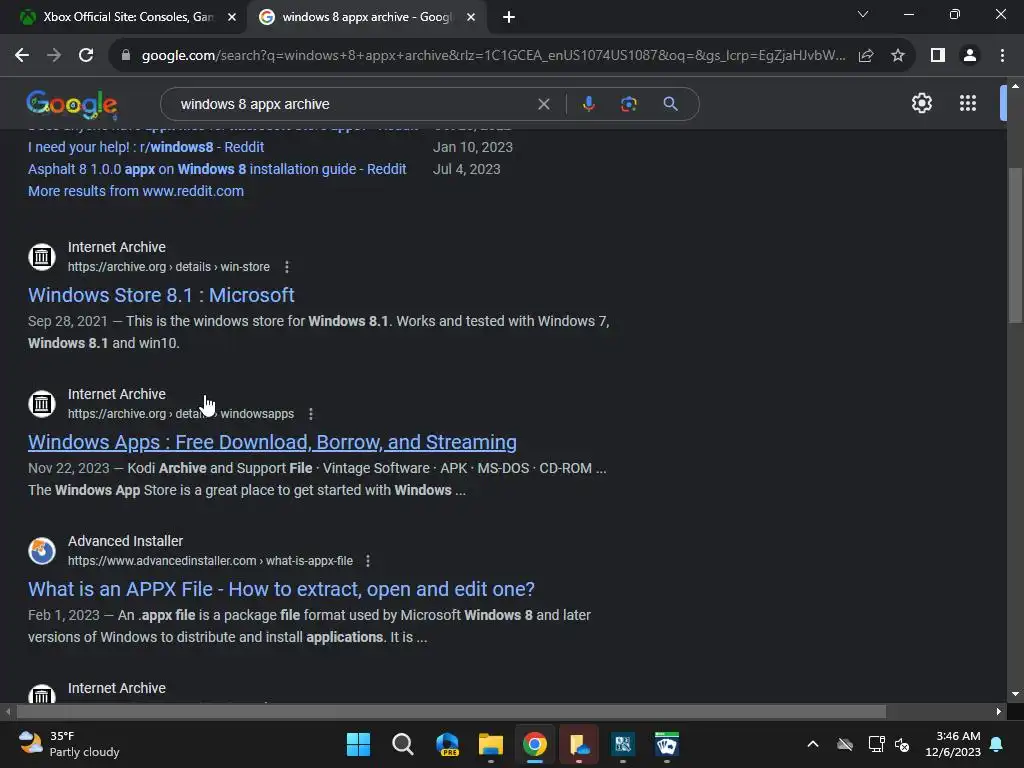Start voice search with the microphone
The image size is (1024, 768).
[x=588, y=104]
